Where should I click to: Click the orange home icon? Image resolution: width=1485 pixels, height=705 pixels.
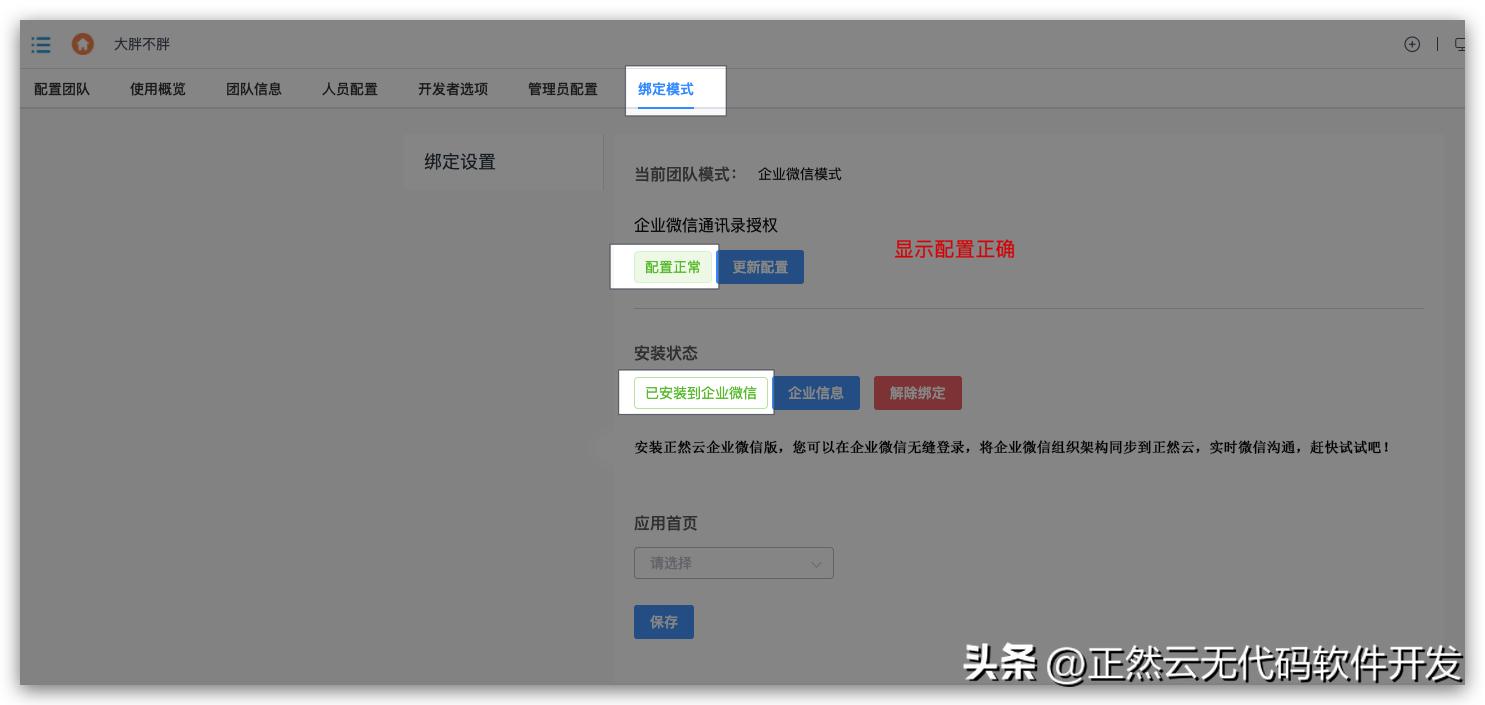tap(83, 45)
